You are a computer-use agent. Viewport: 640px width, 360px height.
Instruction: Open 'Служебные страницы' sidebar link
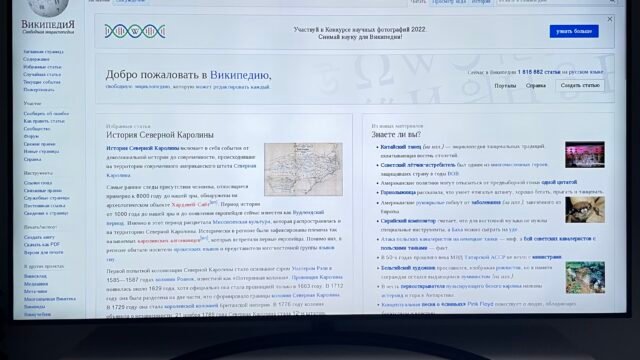[x=47, y=198]
